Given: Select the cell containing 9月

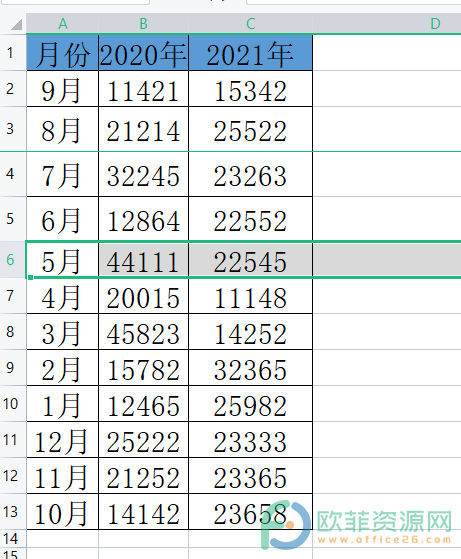Looking at the screenshot, I should point(62,89).
